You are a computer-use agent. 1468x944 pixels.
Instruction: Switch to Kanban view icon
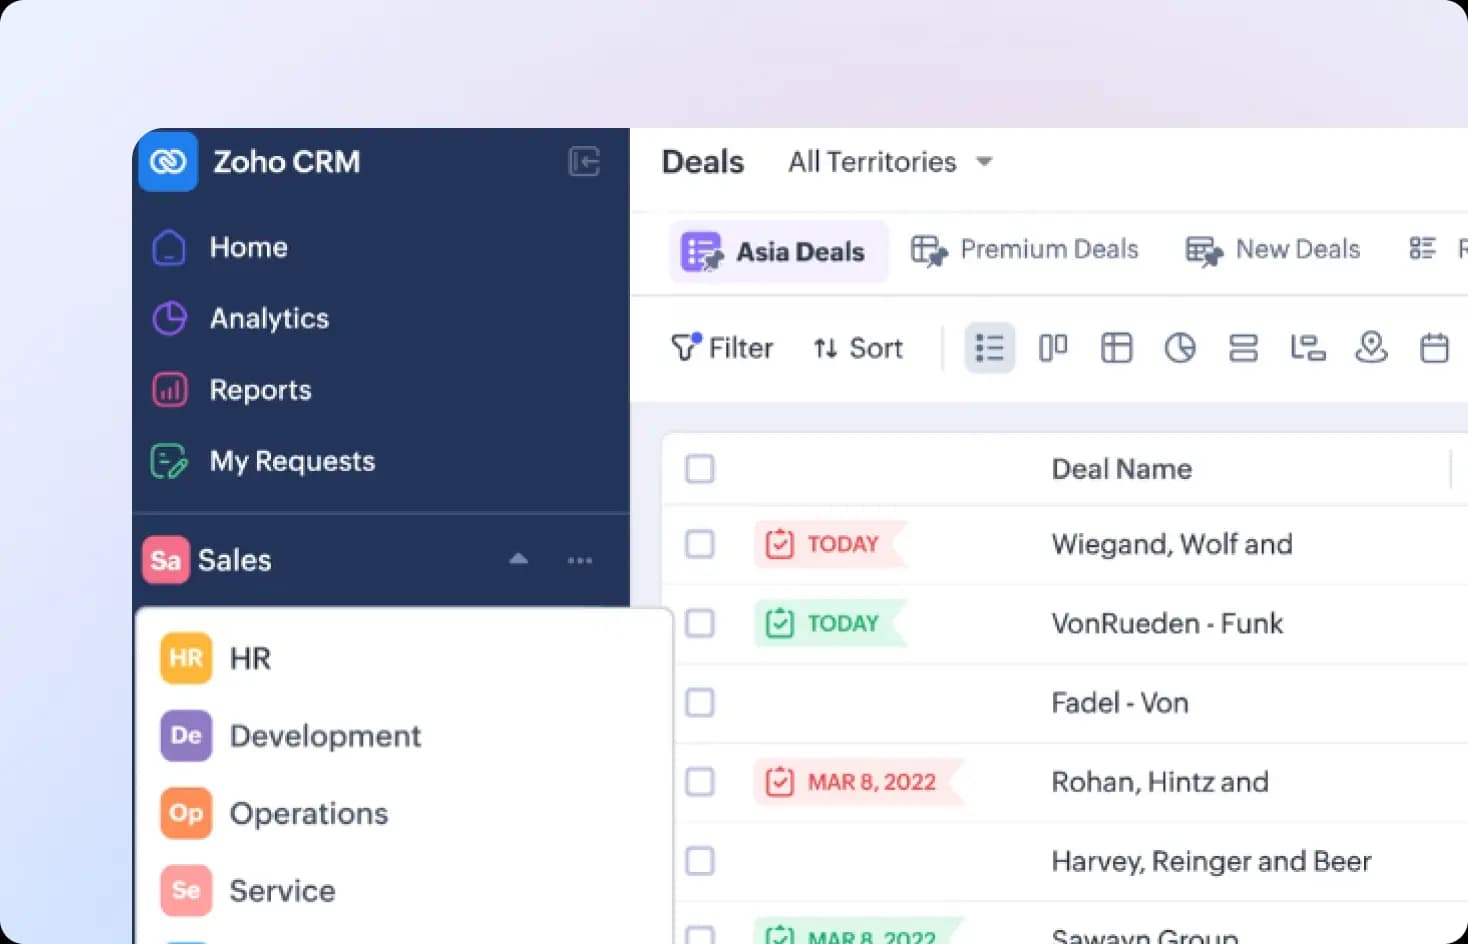click(1053, 348)
